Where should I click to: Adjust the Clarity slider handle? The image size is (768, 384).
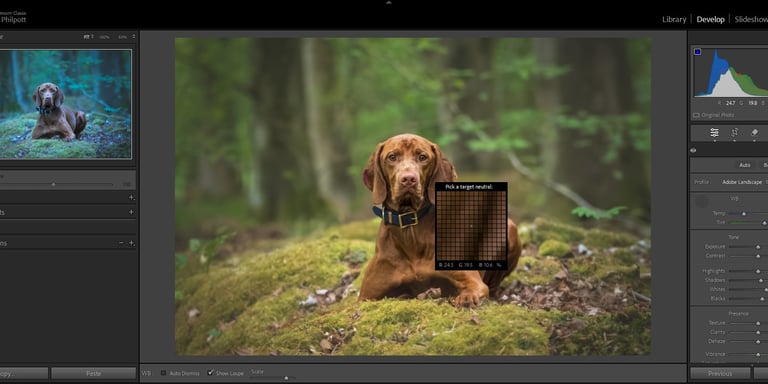click(758, 333)
